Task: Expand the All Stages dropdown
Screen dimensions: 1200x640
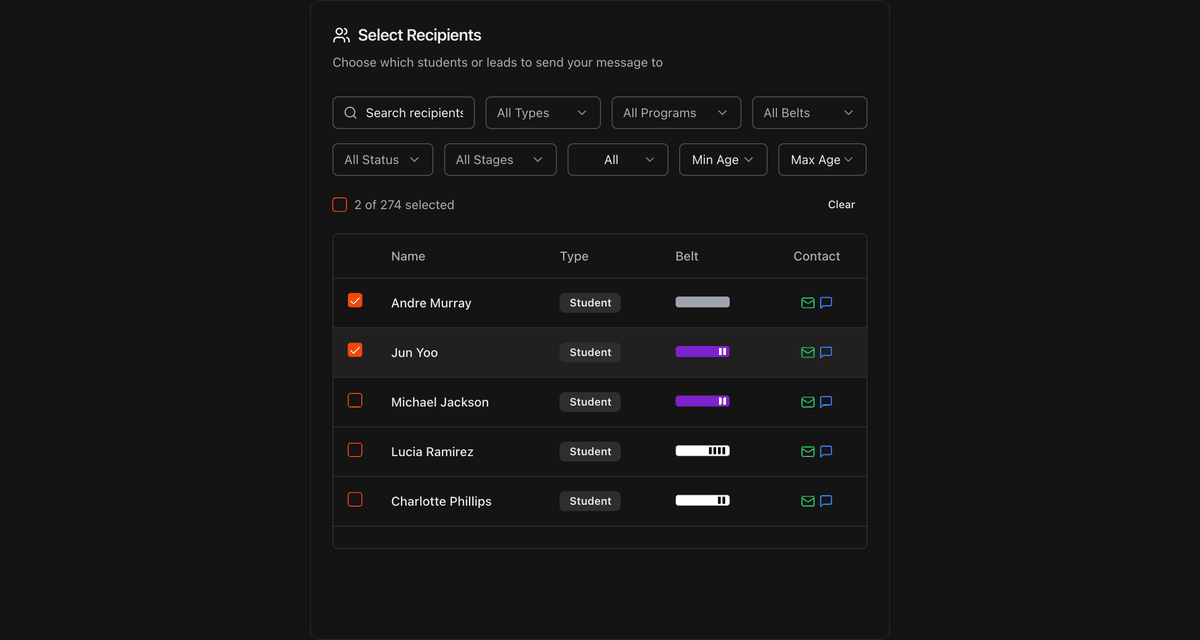Action: point(500,160)
